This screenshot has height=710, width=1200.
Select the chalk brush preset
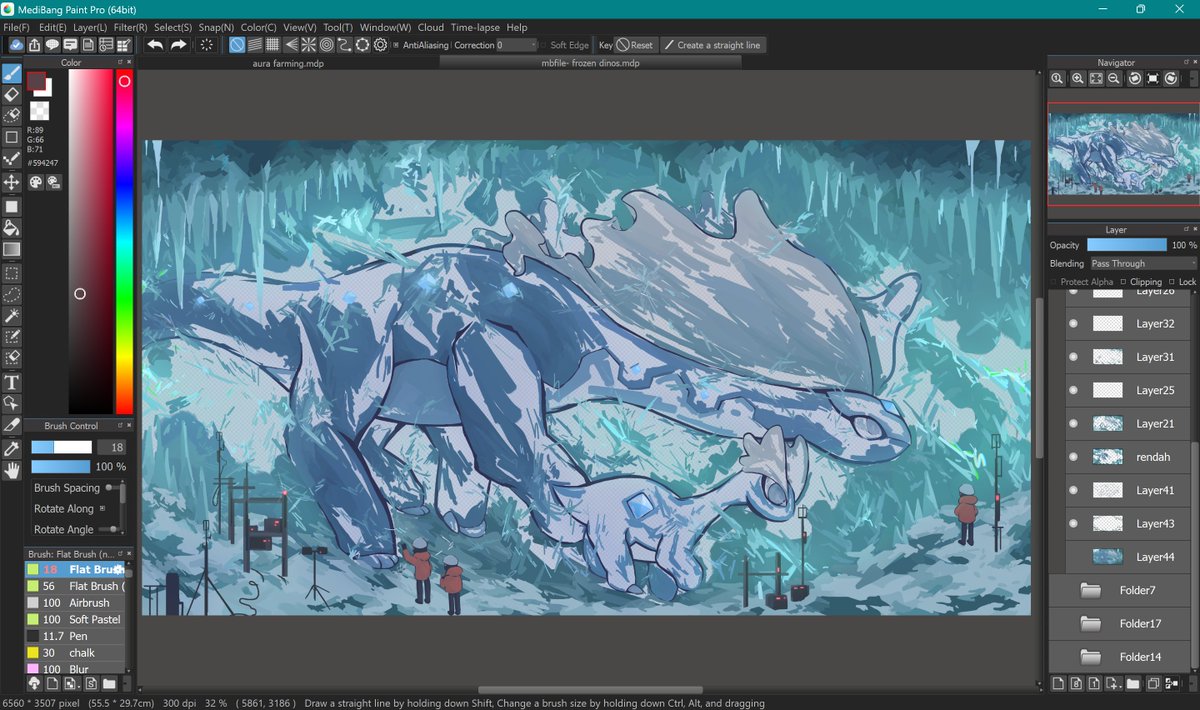click(76, 653)
